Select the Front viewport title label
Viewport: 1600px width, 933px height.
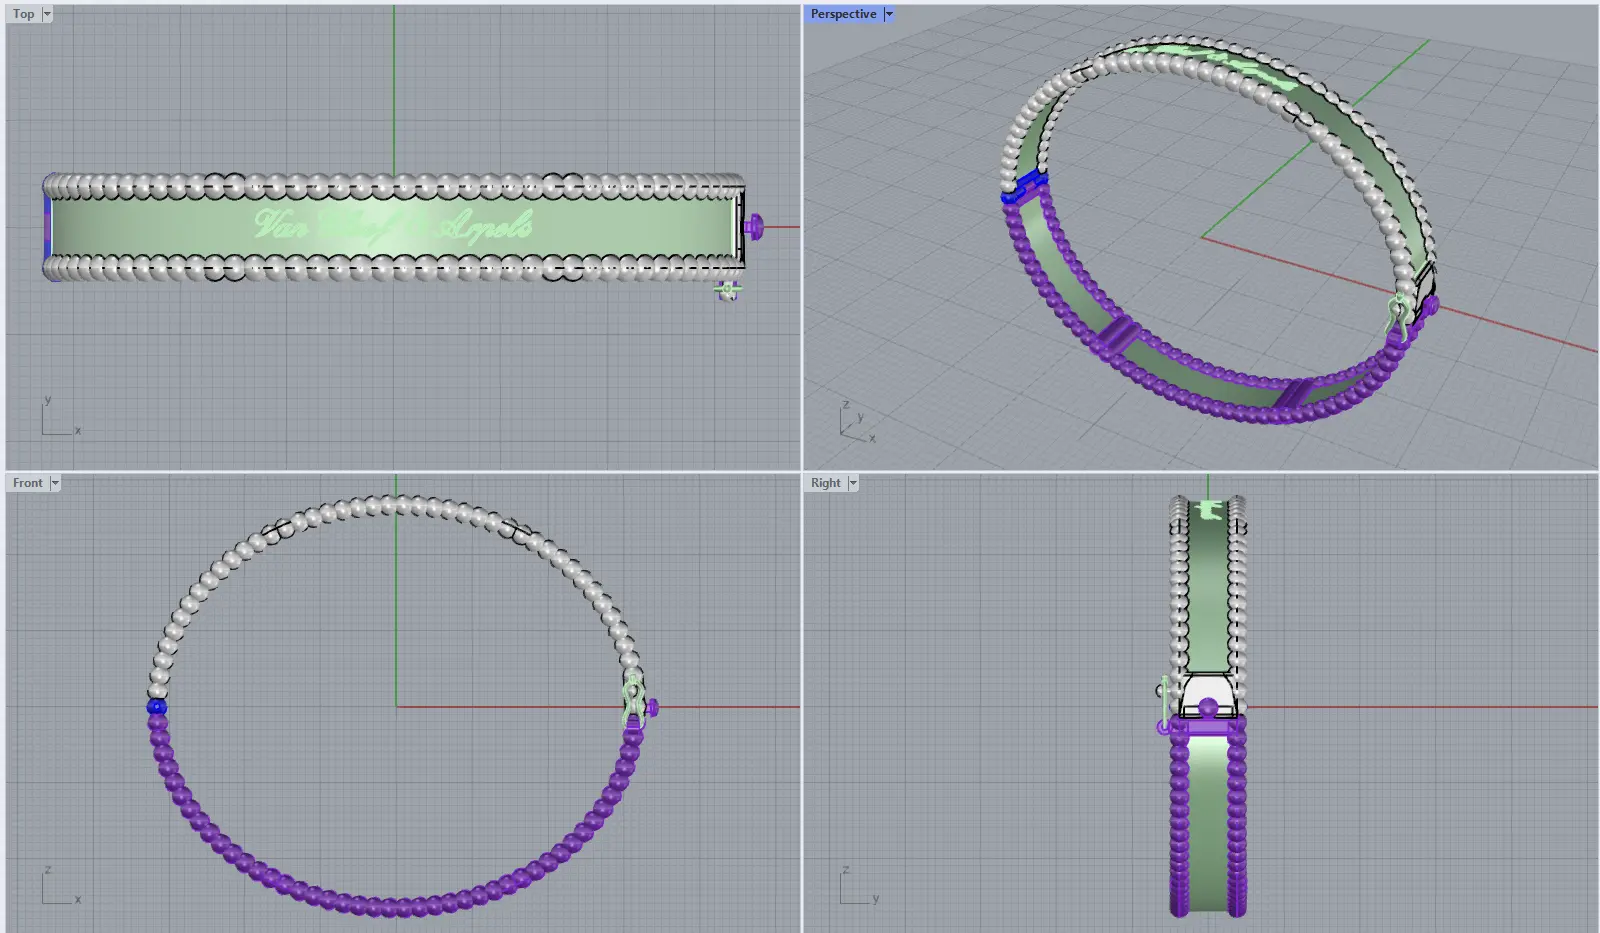(27, 483)
